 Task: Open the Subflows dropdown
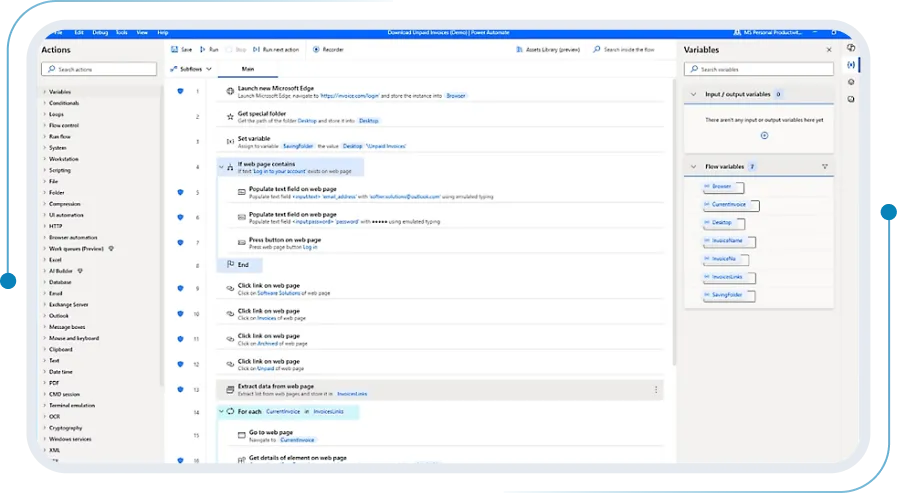click(191, 69)
